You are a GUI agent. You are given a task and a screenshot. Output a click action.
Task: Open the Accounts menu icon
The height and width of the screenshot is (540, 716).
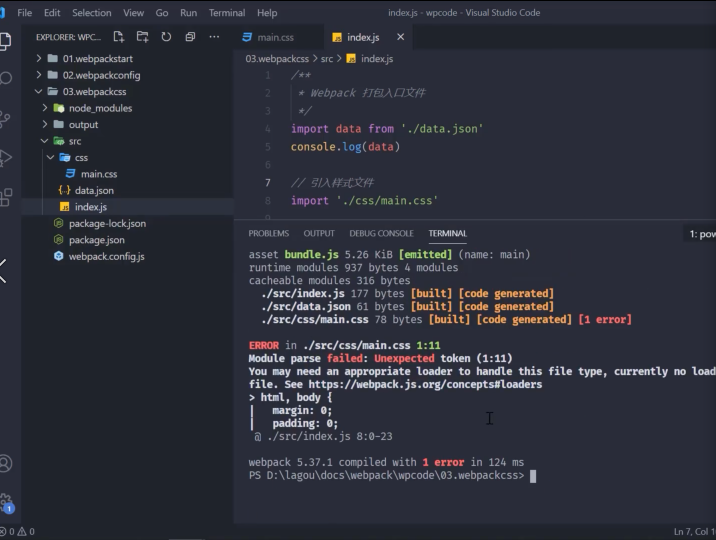5,463
